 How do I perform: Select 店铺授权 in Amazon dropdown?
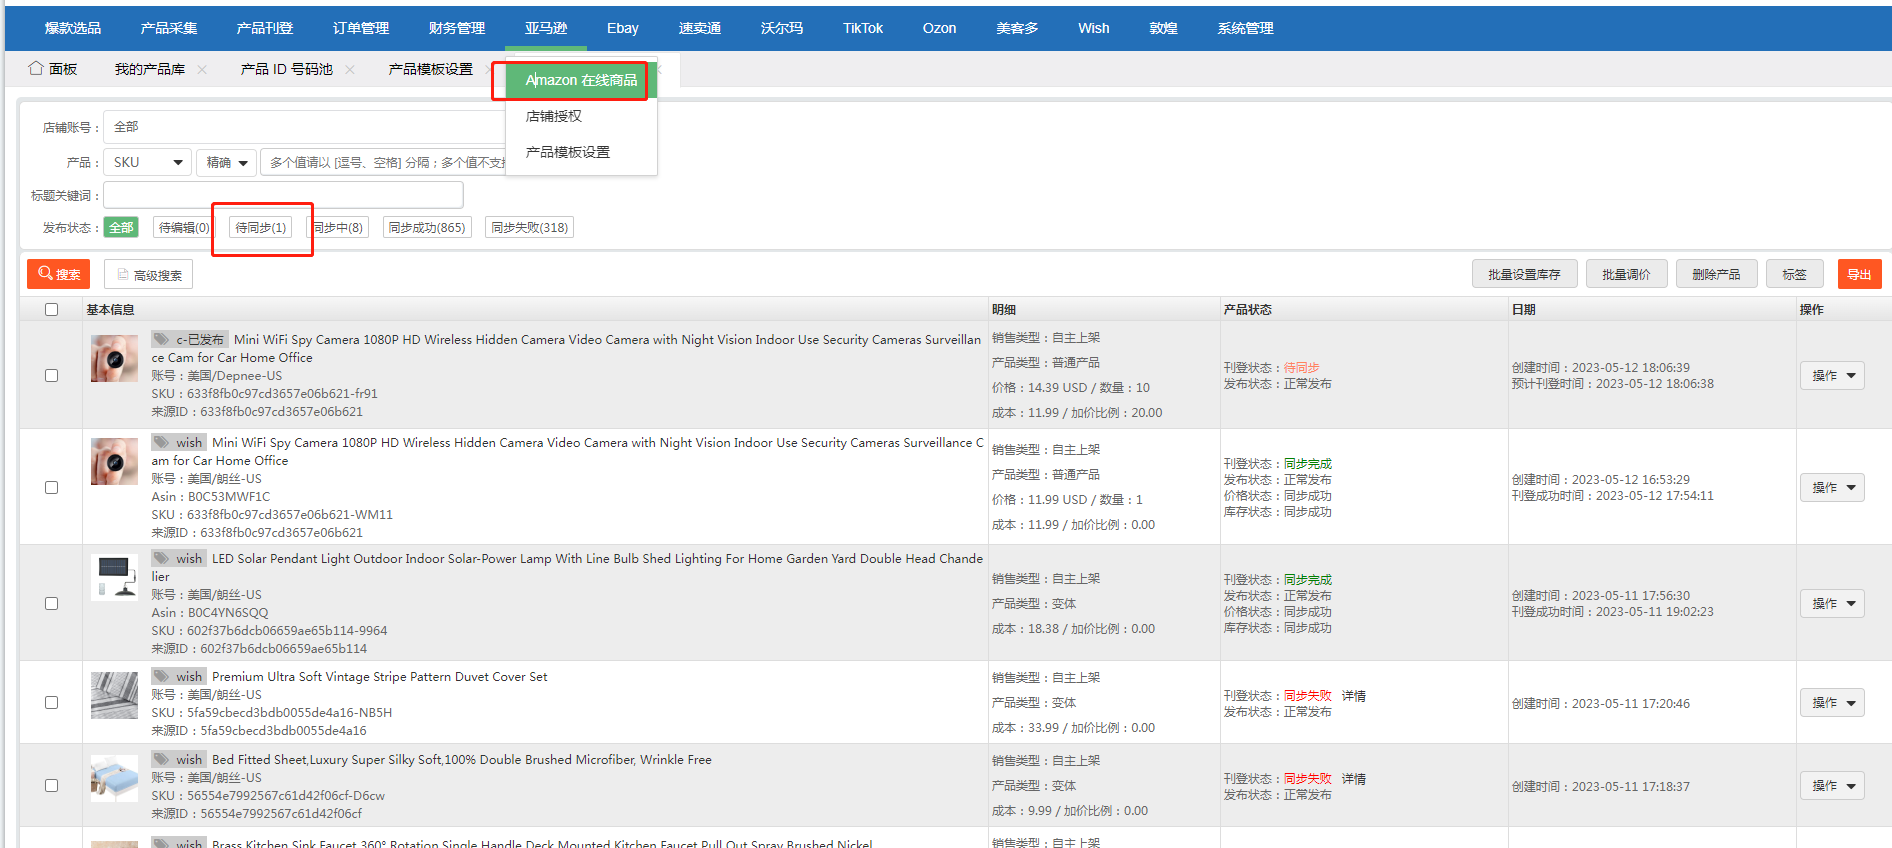pyautogui.click(x=581, y=116)
